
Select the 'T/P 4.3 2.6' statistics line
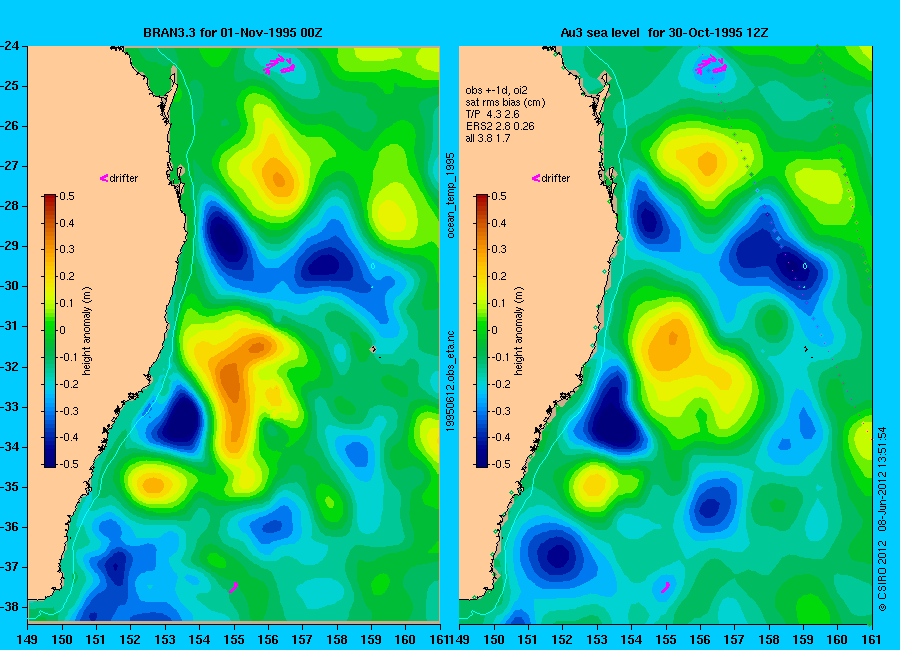492,114
